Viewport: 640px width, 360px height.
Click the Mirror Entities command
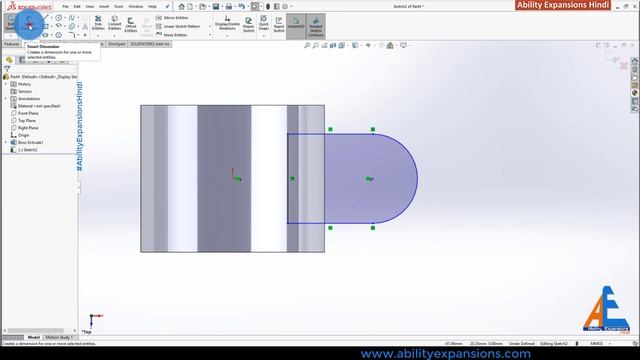click(172, 18)
